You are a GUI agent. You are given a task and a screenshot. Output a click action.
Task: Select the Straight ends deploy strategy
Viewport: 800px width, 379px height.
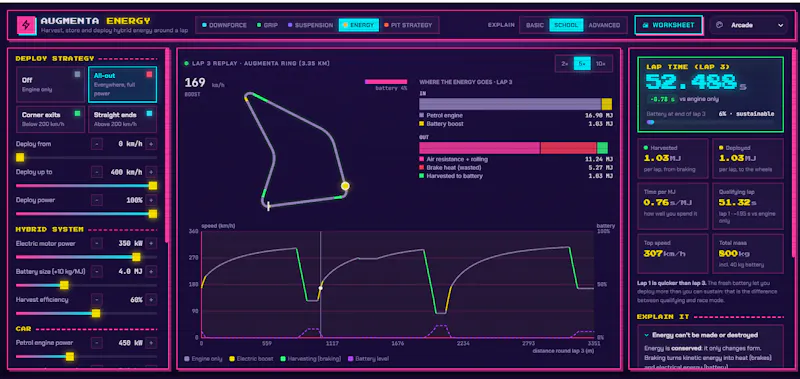(122, 119)
